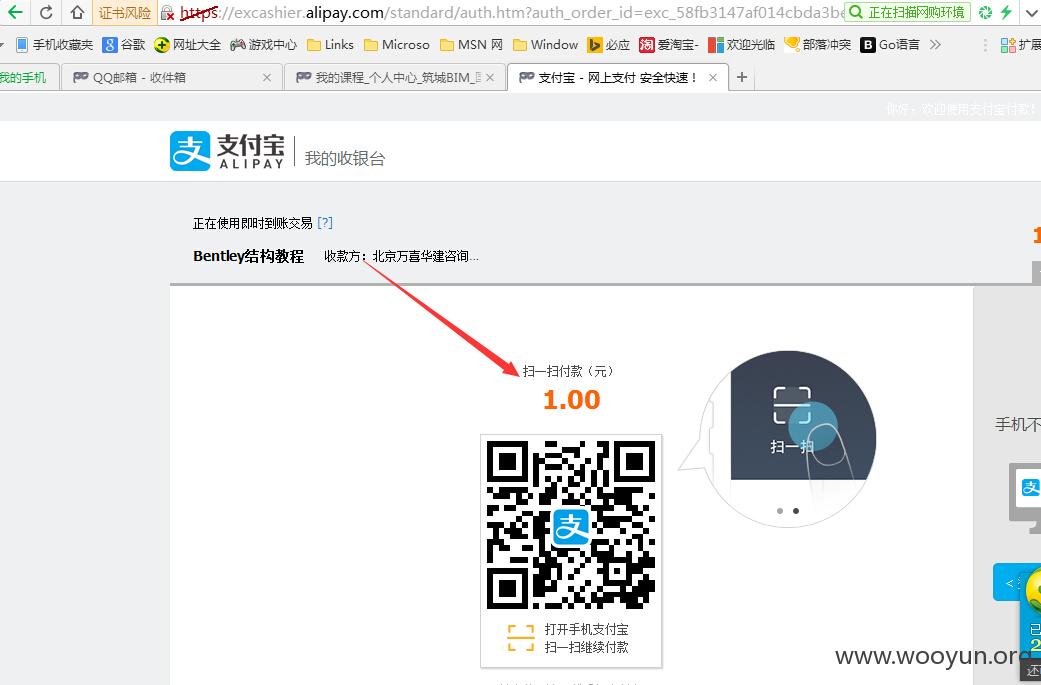
Task: Select the second carousel dot
Action: [x=796, y=510]
